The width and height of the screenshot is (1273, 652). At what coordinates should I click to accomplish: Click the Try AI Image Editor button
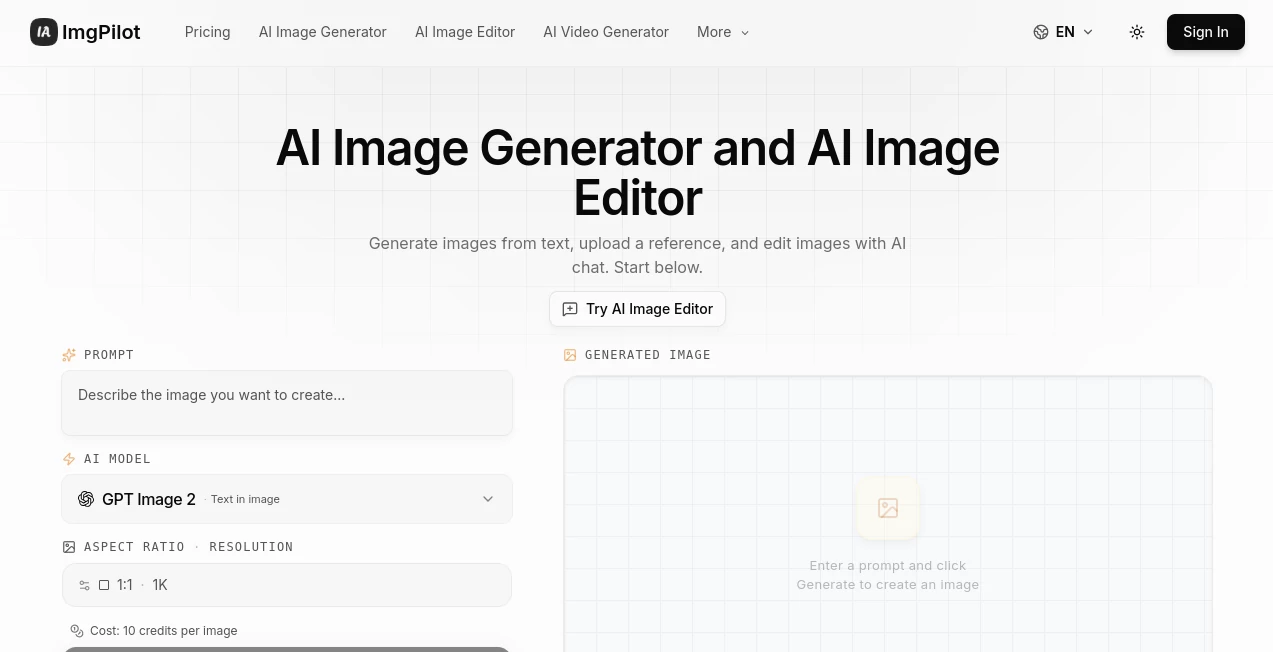point(638,309)
